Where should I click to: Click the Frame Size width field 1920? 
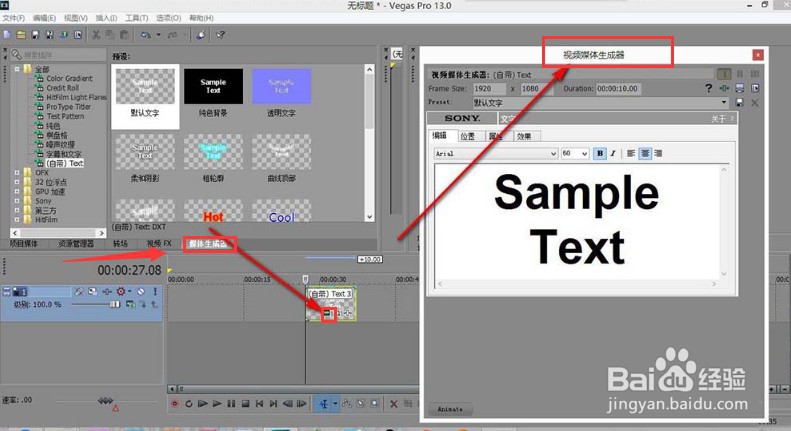pyautogui.click(x=489, y=88)
